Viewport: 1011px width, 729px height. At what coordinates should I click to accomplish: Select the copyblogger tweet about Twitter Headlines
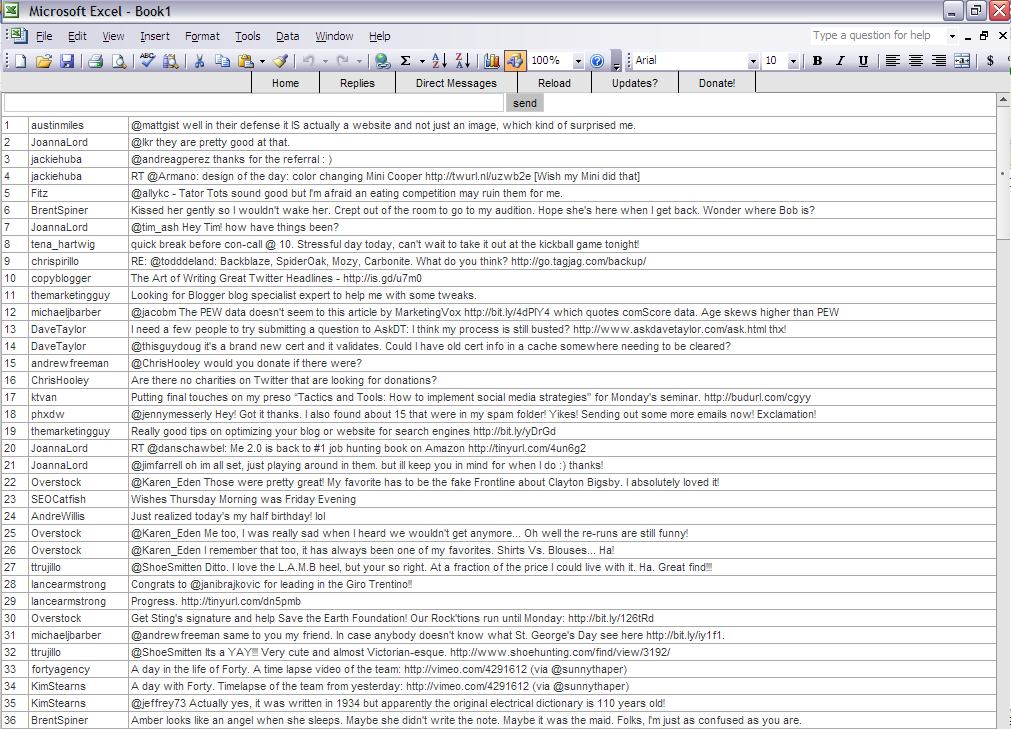pos(562,278)
